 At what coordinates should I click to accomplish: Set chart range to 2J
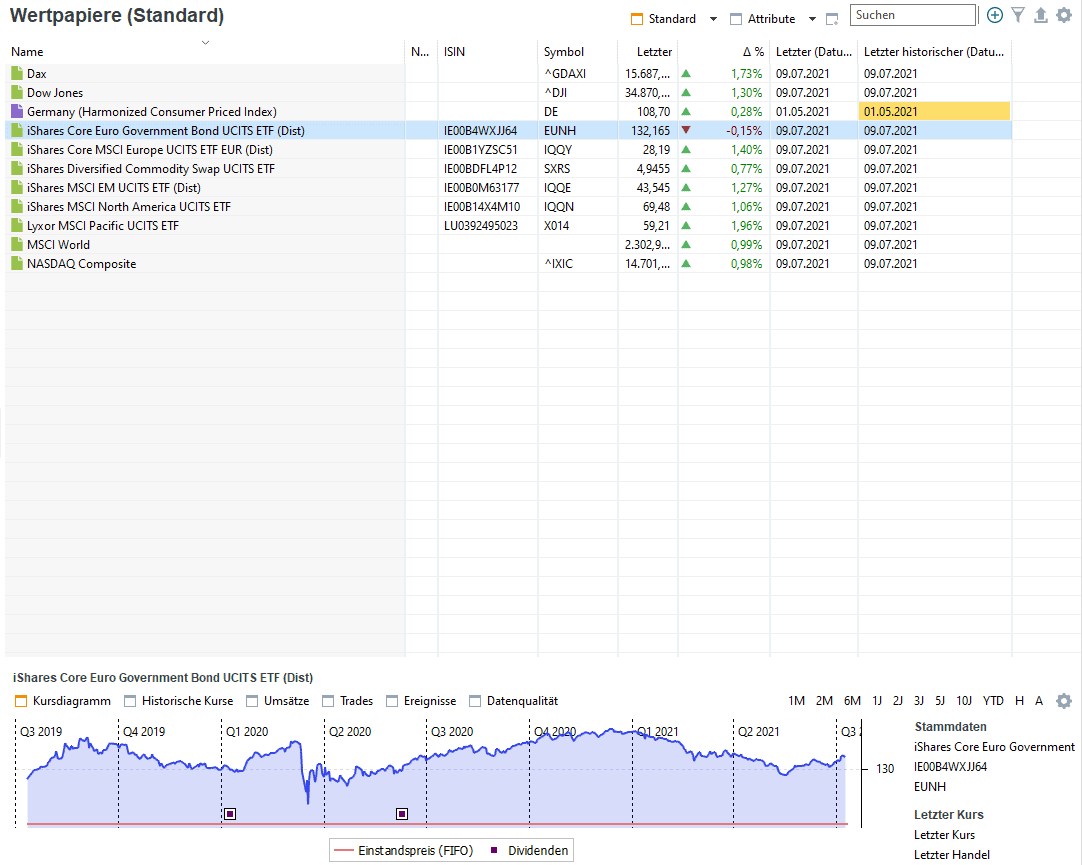(x=898, y=701)
